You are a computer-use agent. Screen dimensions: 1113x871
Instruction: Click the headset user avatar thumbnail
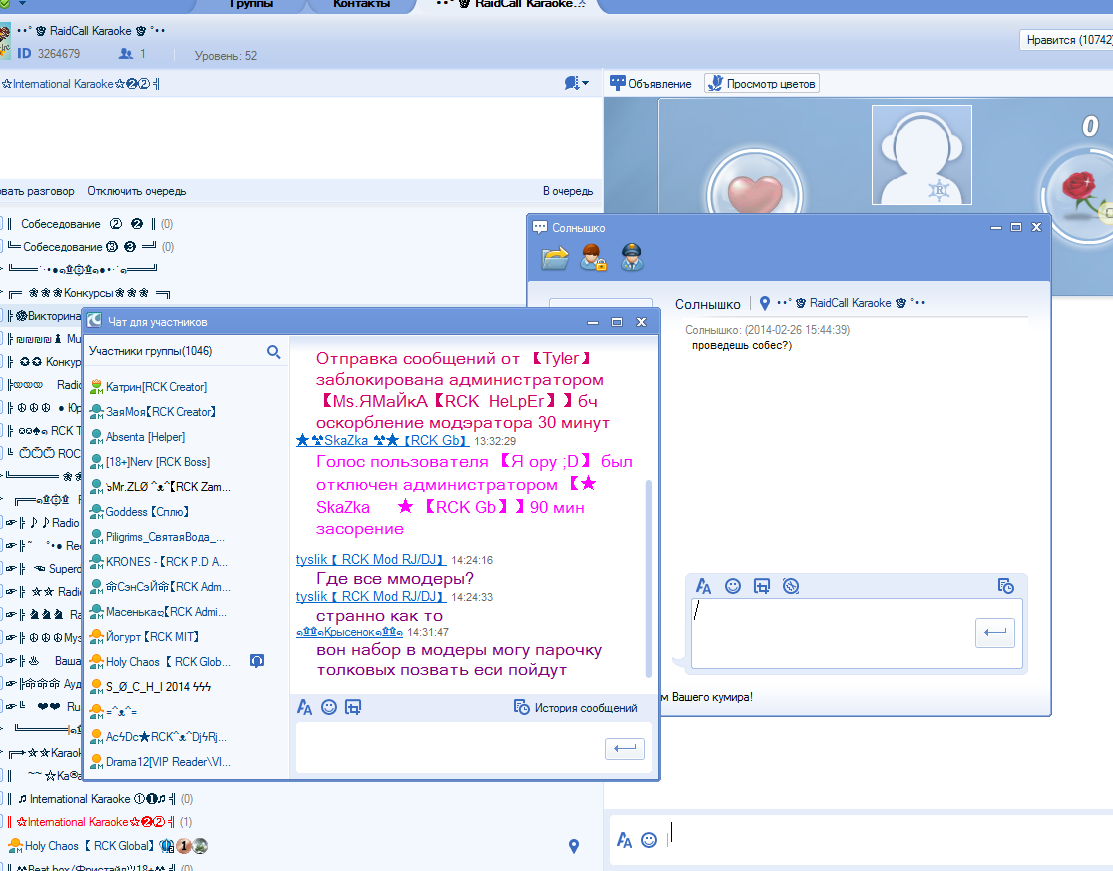[x=921, y=155]
